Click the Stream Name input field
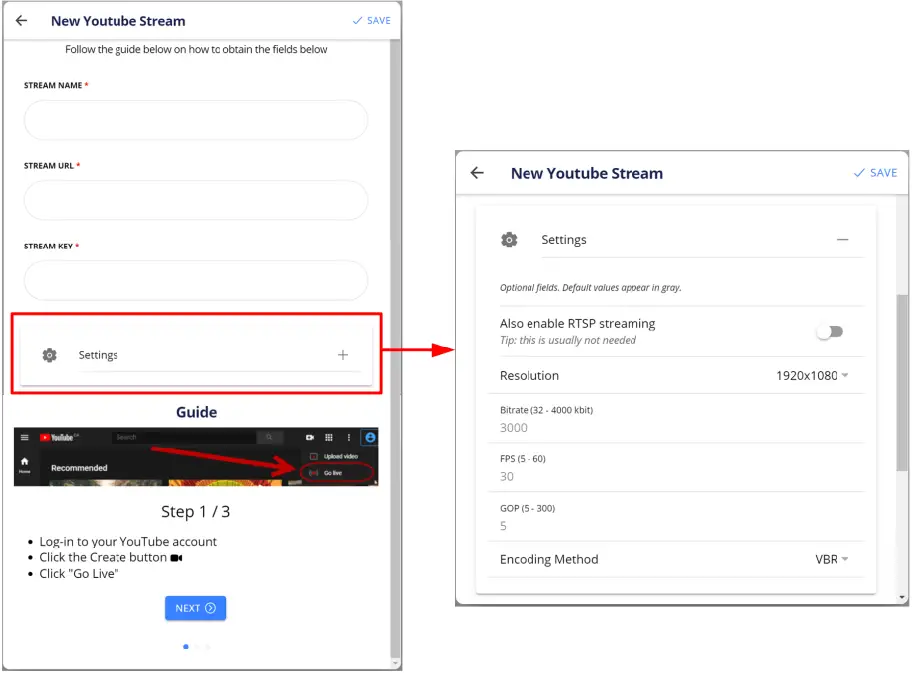Image resolution: width=916 pixels, height=677 pixels. coord(196,120)
